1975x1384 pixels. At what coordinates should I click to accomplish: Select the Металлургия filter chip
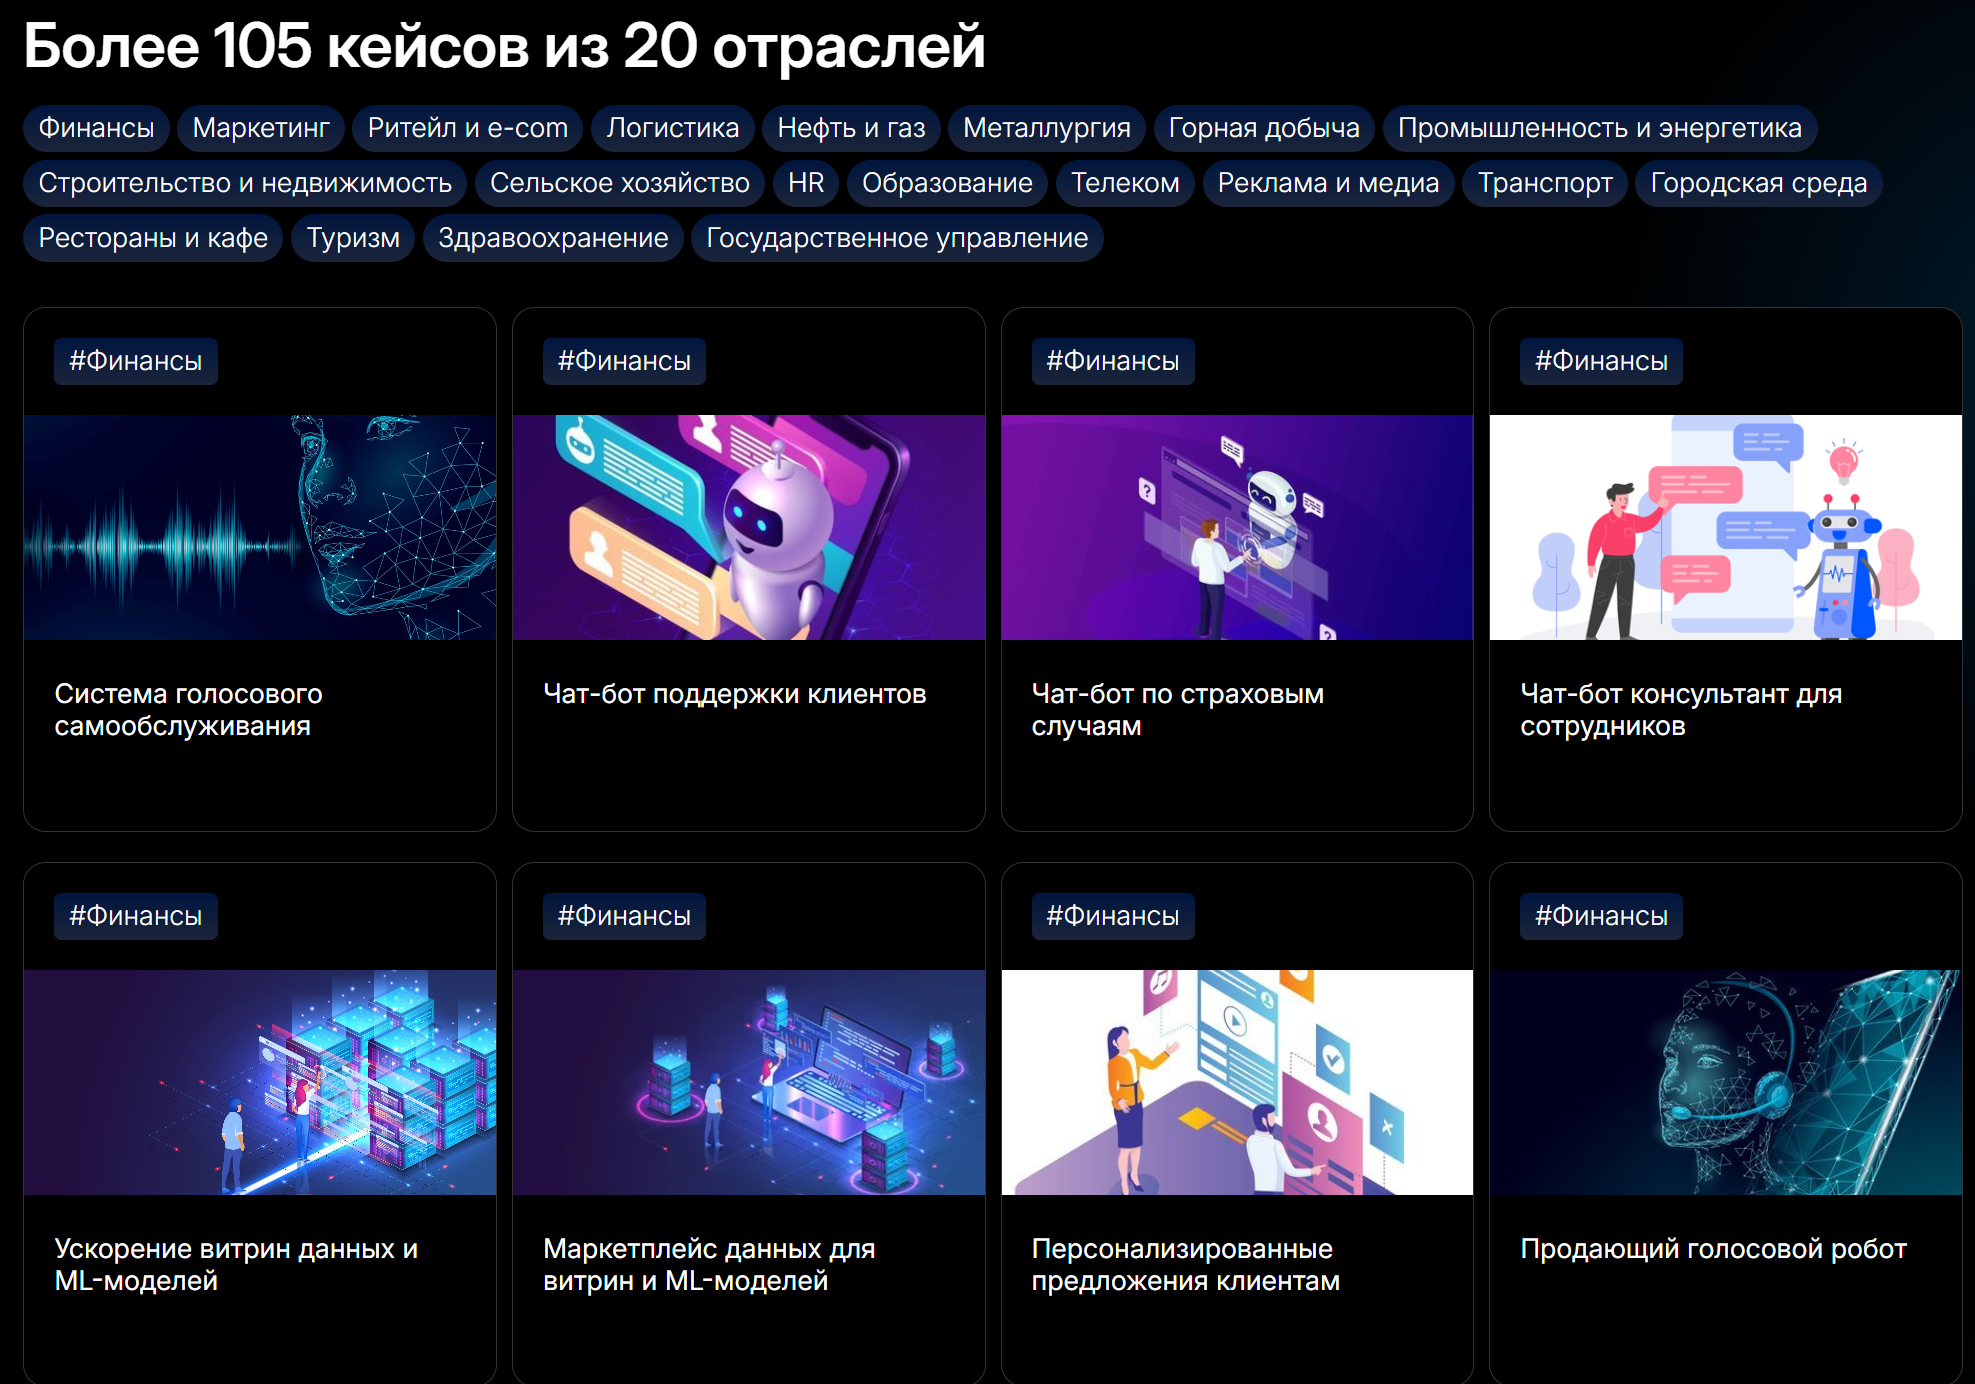coord(1047,128)
